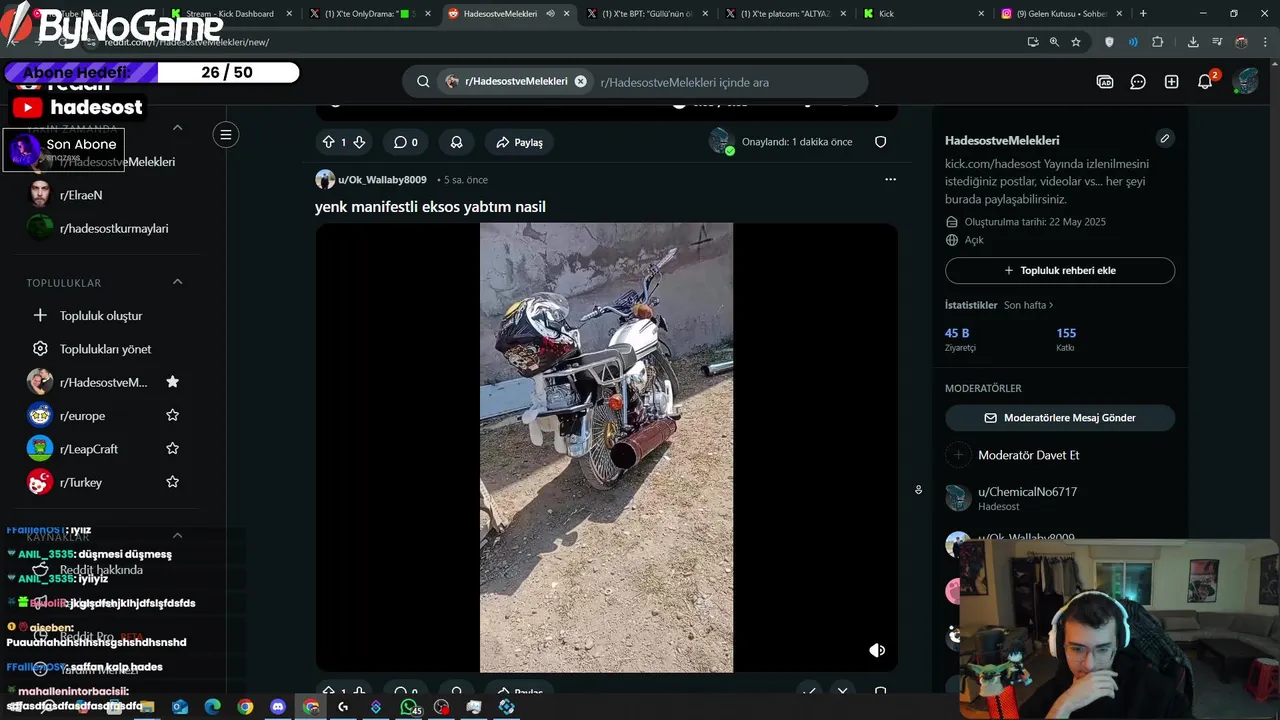Open the user avatar menu

pos(1245,82)
